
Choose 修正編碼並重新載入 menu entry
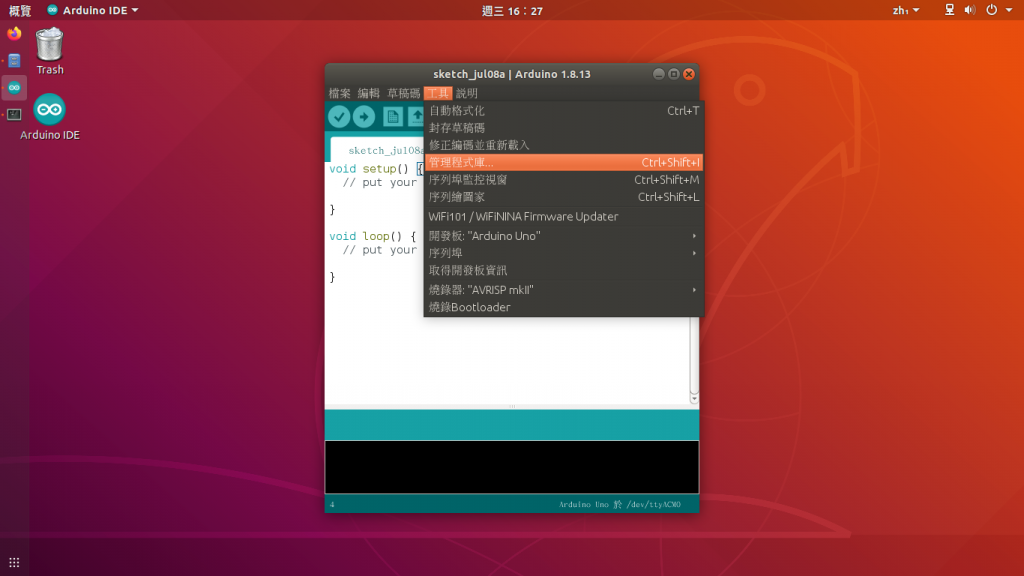click(x=564, y=145)
